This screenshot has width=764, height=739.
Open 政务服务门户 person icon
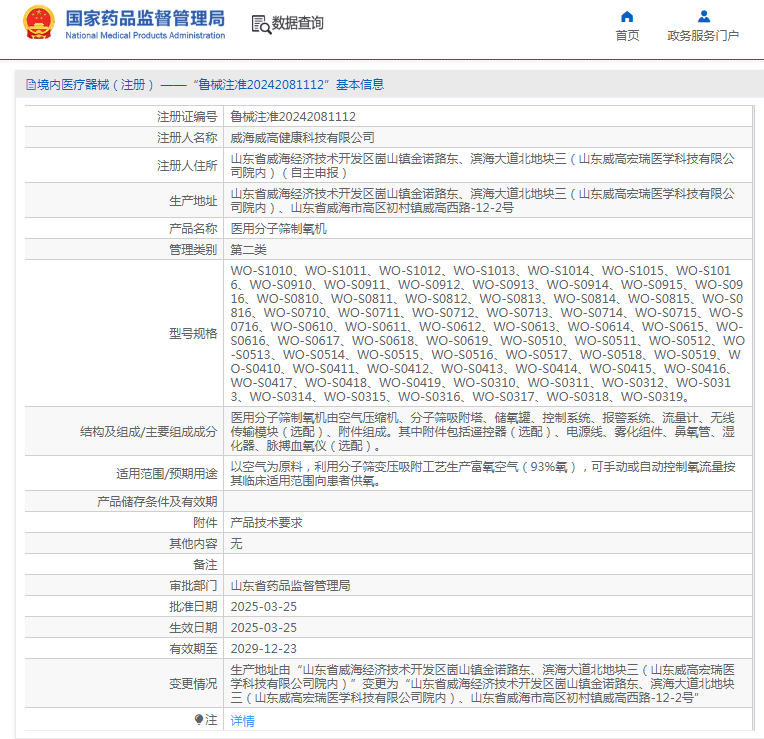pyautogui.click(x=703, y=17)
